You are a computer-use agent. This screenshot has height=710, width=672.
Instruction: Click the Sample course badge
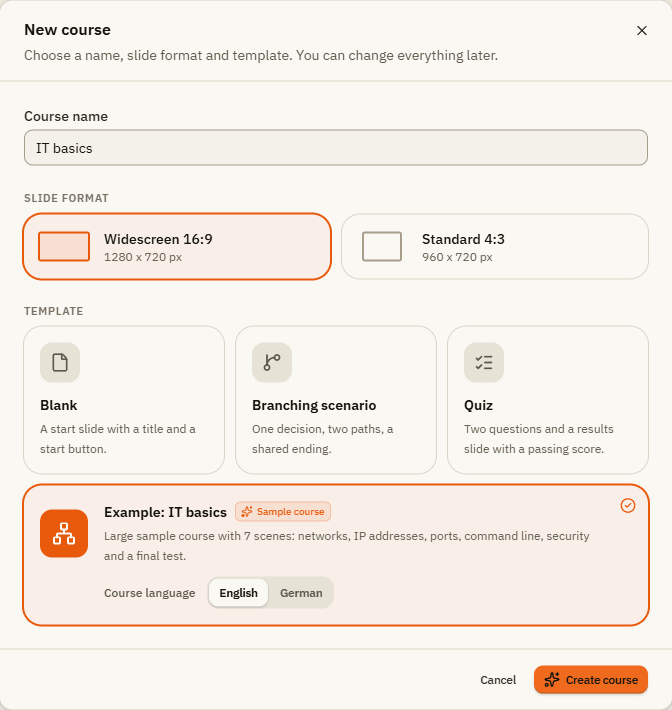pos(283,512)
